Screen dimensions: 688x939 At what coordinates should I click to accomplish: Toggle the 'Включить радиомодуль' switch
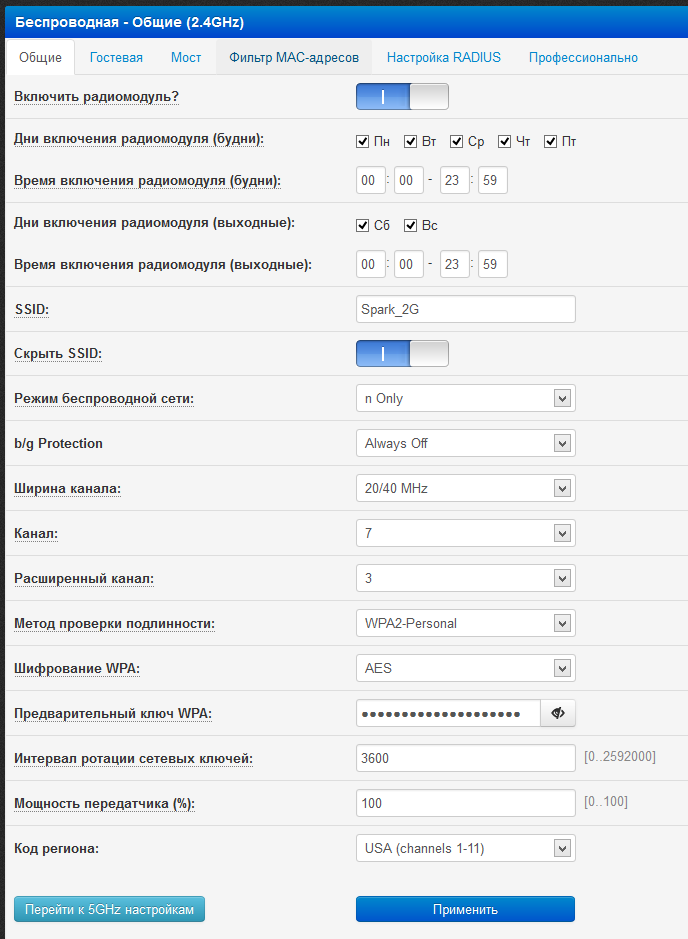402,97
